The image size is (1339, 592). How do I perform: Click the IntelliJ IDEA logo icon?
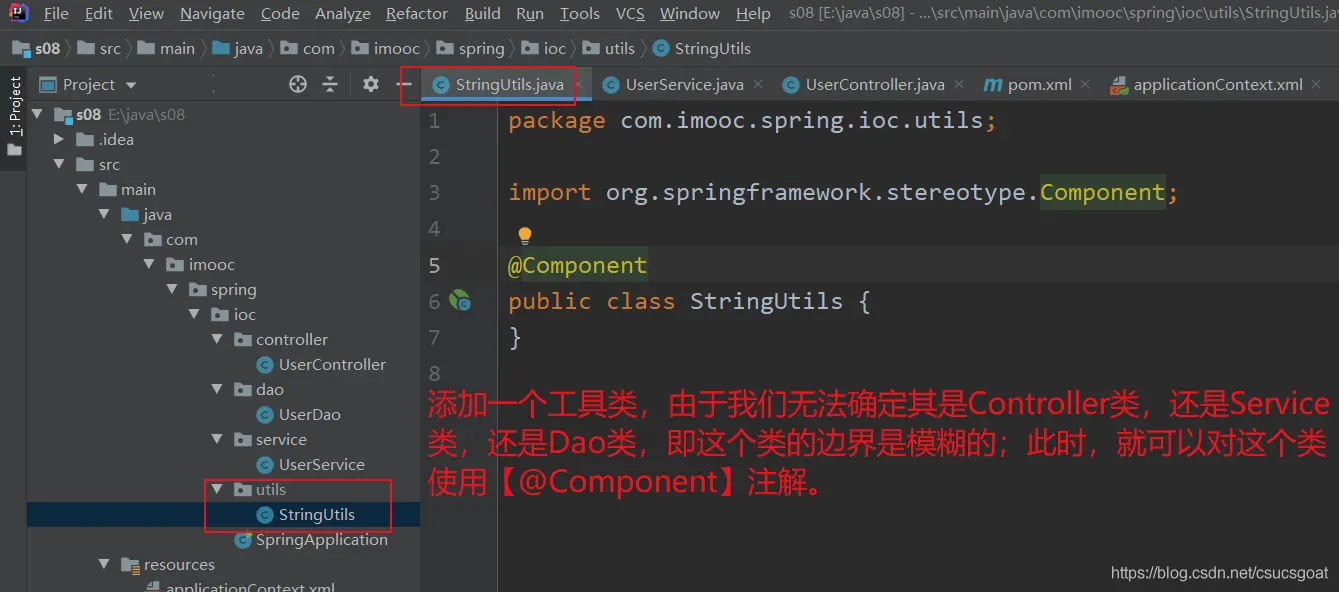coord(18,13)
